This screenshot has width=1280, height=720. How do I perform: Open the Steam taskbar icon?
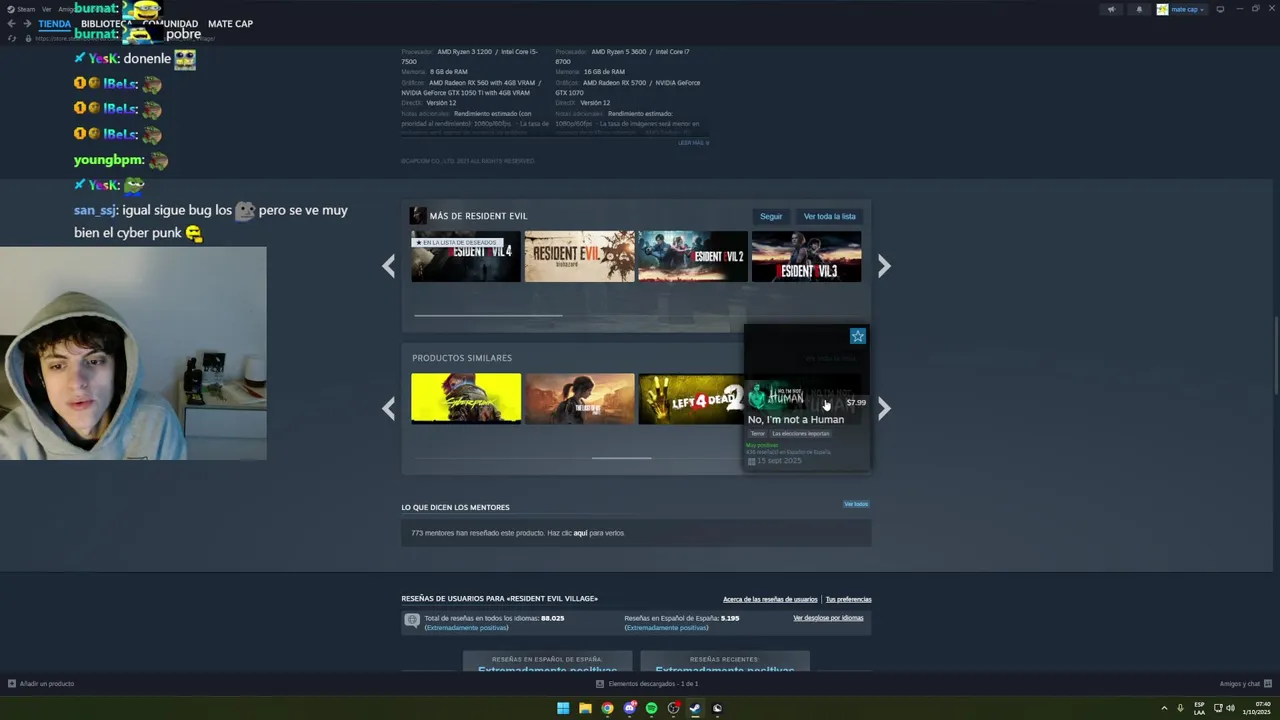click(x=695, y=708)
